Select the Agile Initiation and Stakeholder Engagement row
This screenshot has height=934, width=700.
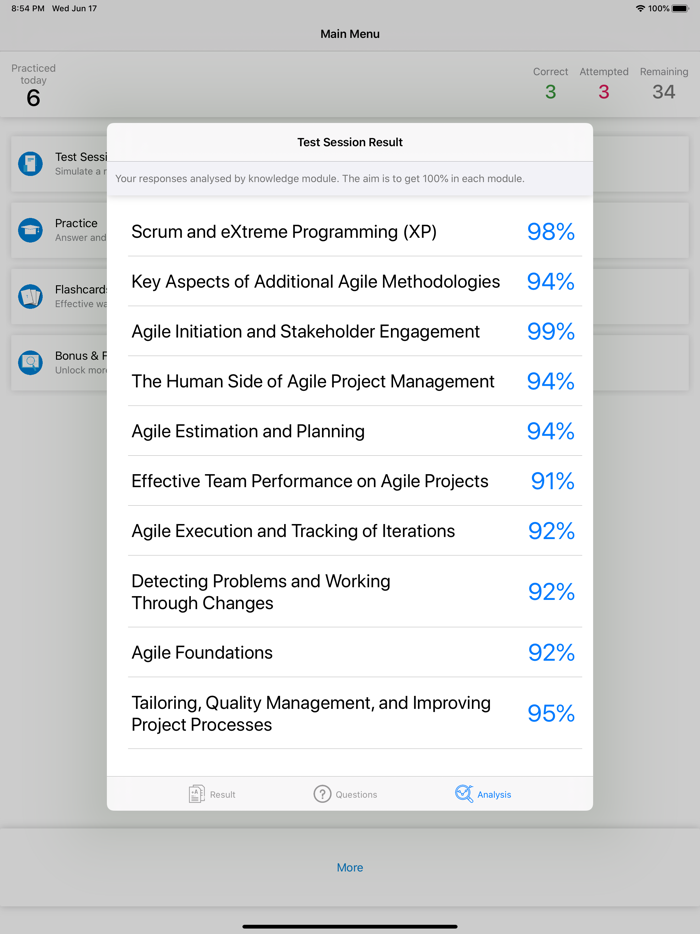click(x=350, y=331)
